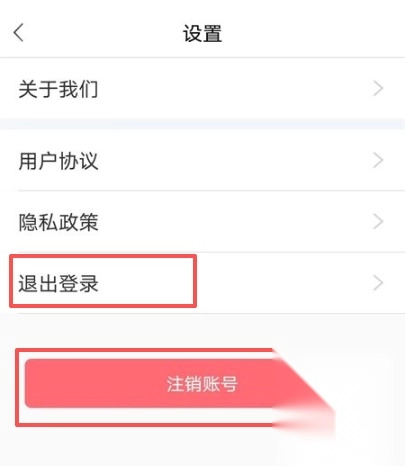Click the 退出登录 label text
The height and width of the screenshot is (466, 406).
pos(59,284)
